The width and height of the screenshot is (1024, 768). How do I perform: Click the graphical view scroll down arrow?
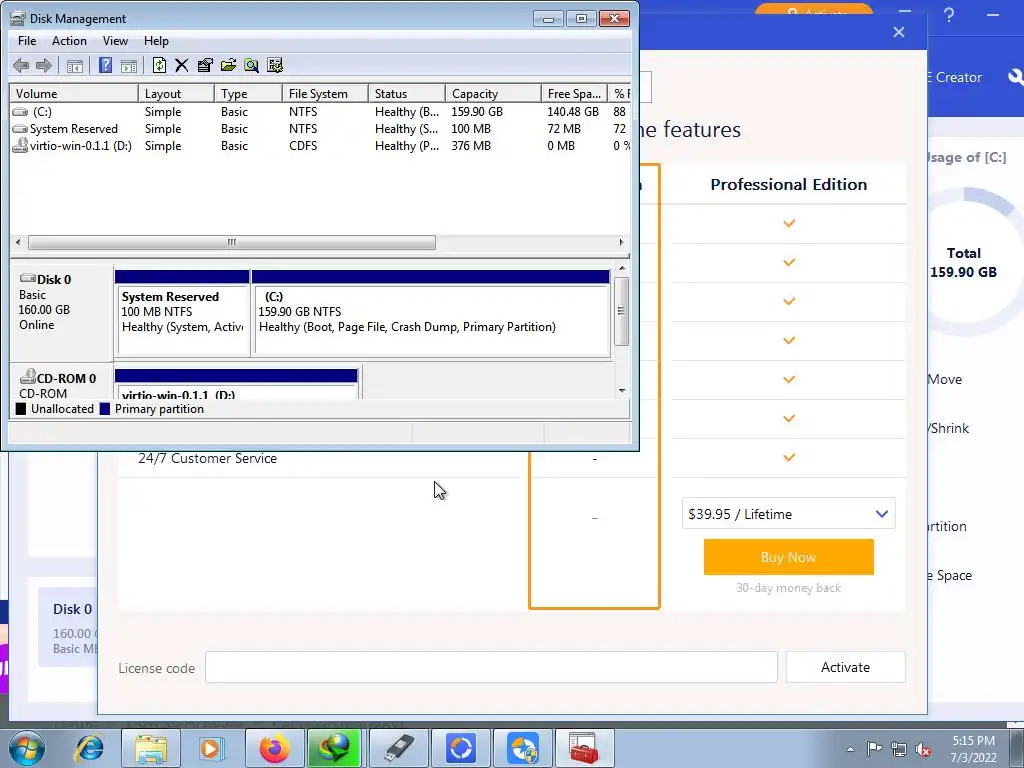click(x=622, y=391)
